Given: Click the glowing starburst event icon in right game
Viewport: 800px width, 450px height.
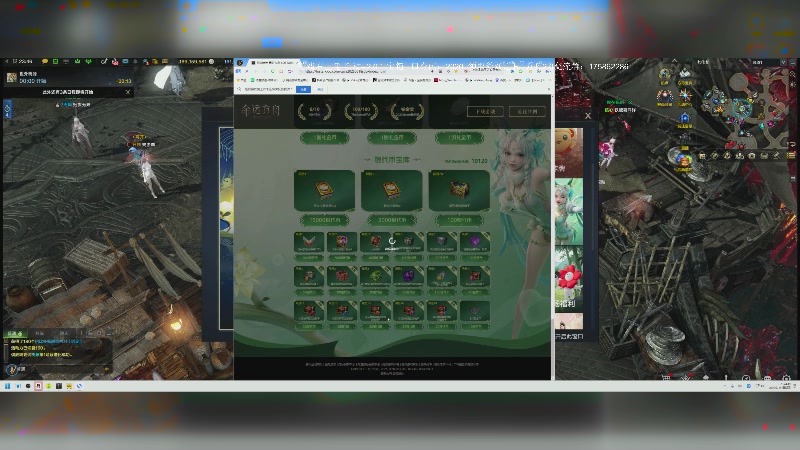Looking at the screenshot, I should point(684,96).
